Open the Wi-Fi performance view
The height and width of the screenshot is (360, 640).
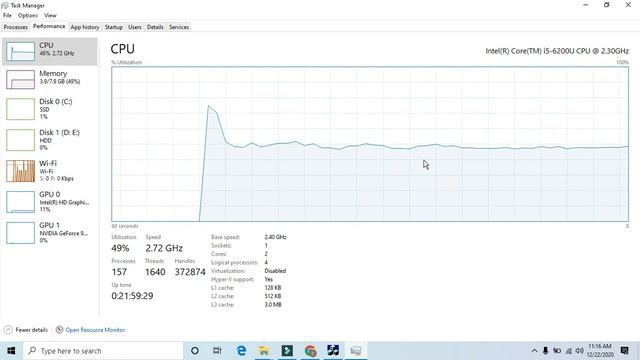pos(49,171)
